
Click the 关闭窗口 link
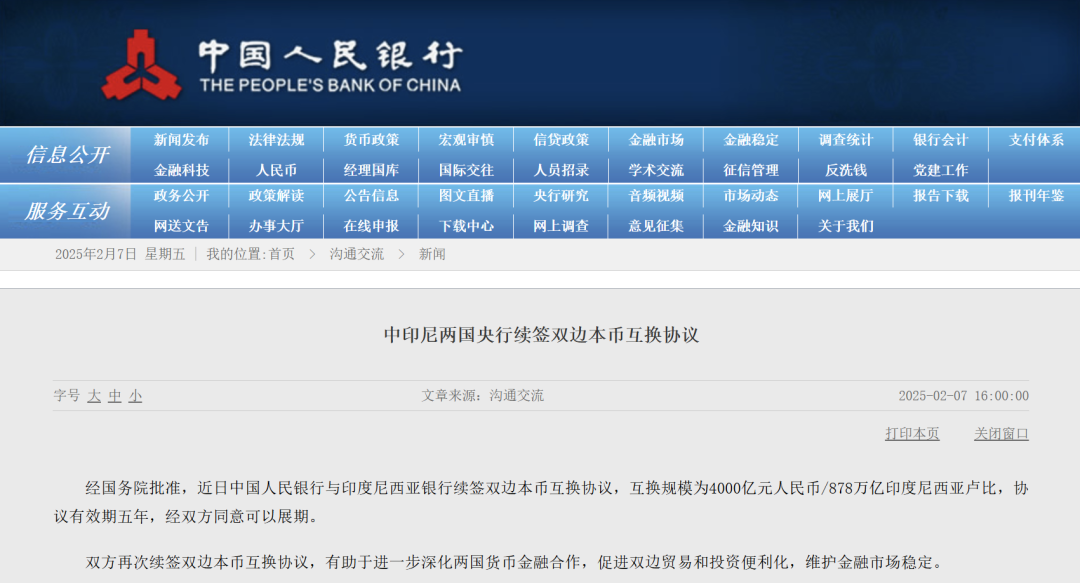[1002, 434]
